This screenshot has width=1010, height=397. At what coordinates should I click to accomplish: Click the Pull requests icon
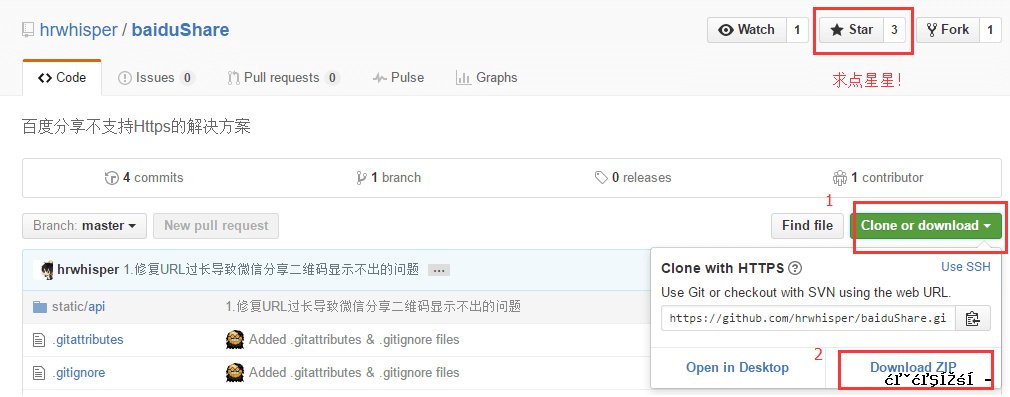234,78
